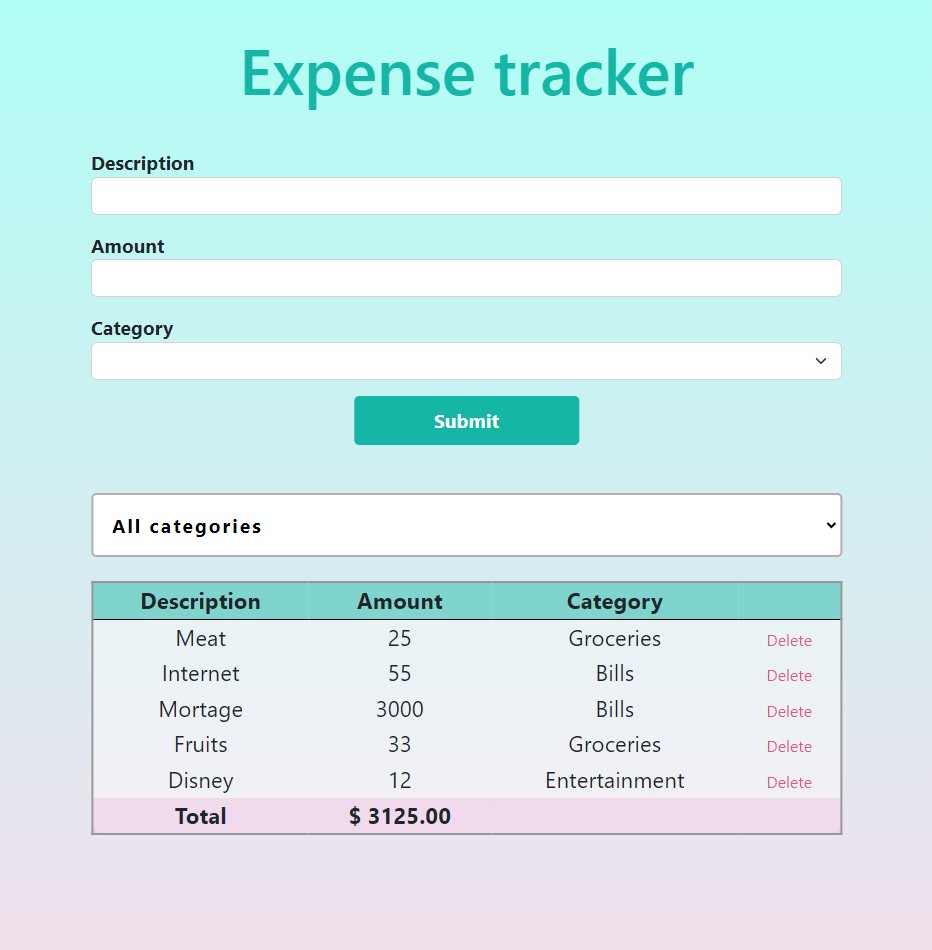Delete the Meat expense
932x950 pixels.
pyautogui.click(x=789, y=640)
